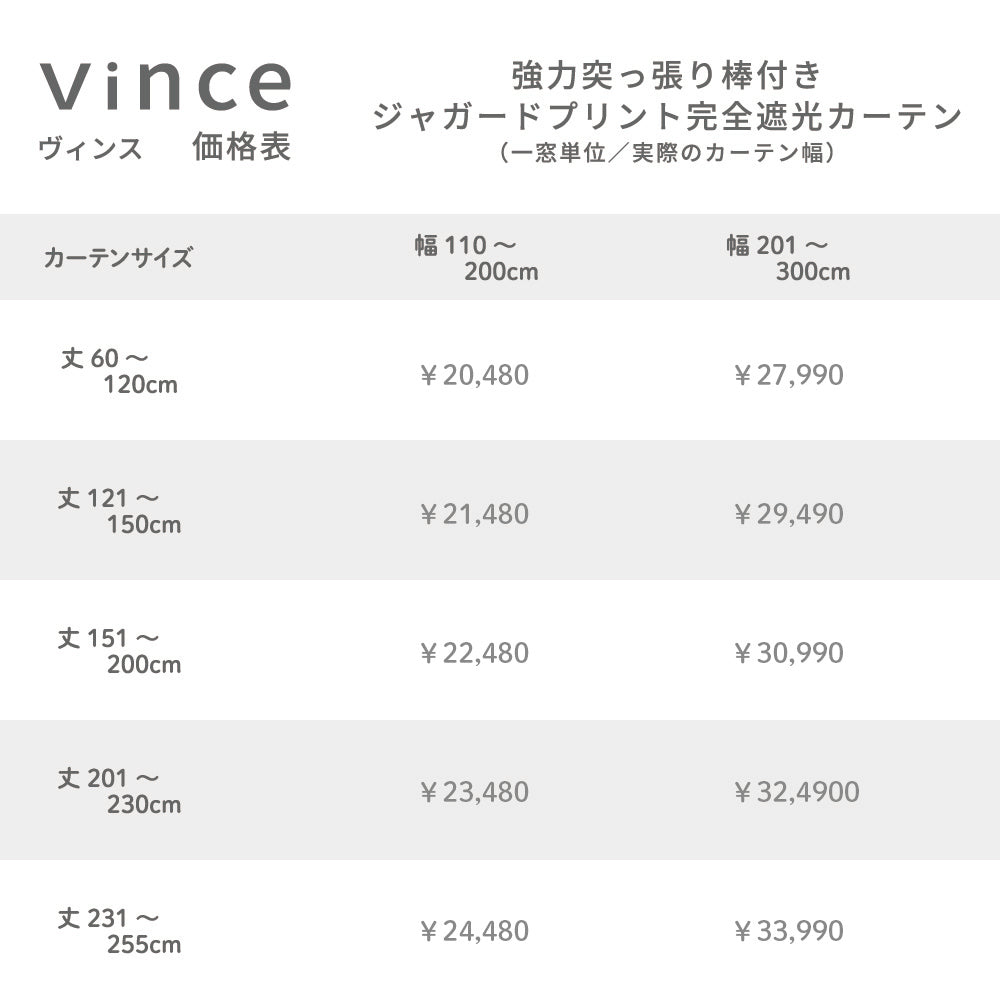Screen dimensions: 1000x1000
Task: Click the ¥20,480 price cell
Action: tap(474, 376)
